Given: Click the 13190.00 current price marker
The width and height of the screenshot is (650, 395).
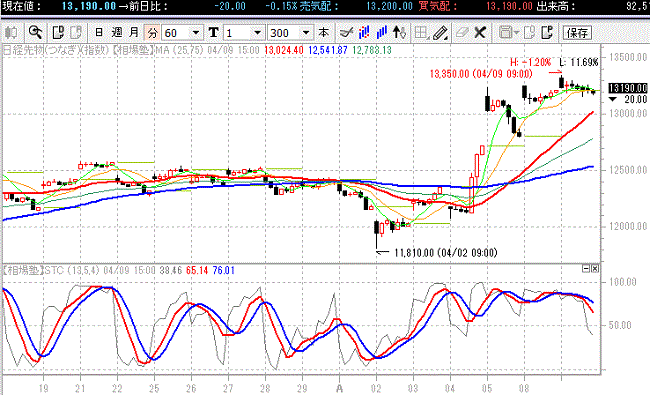Looking at the screenshot, I should 628,88.
